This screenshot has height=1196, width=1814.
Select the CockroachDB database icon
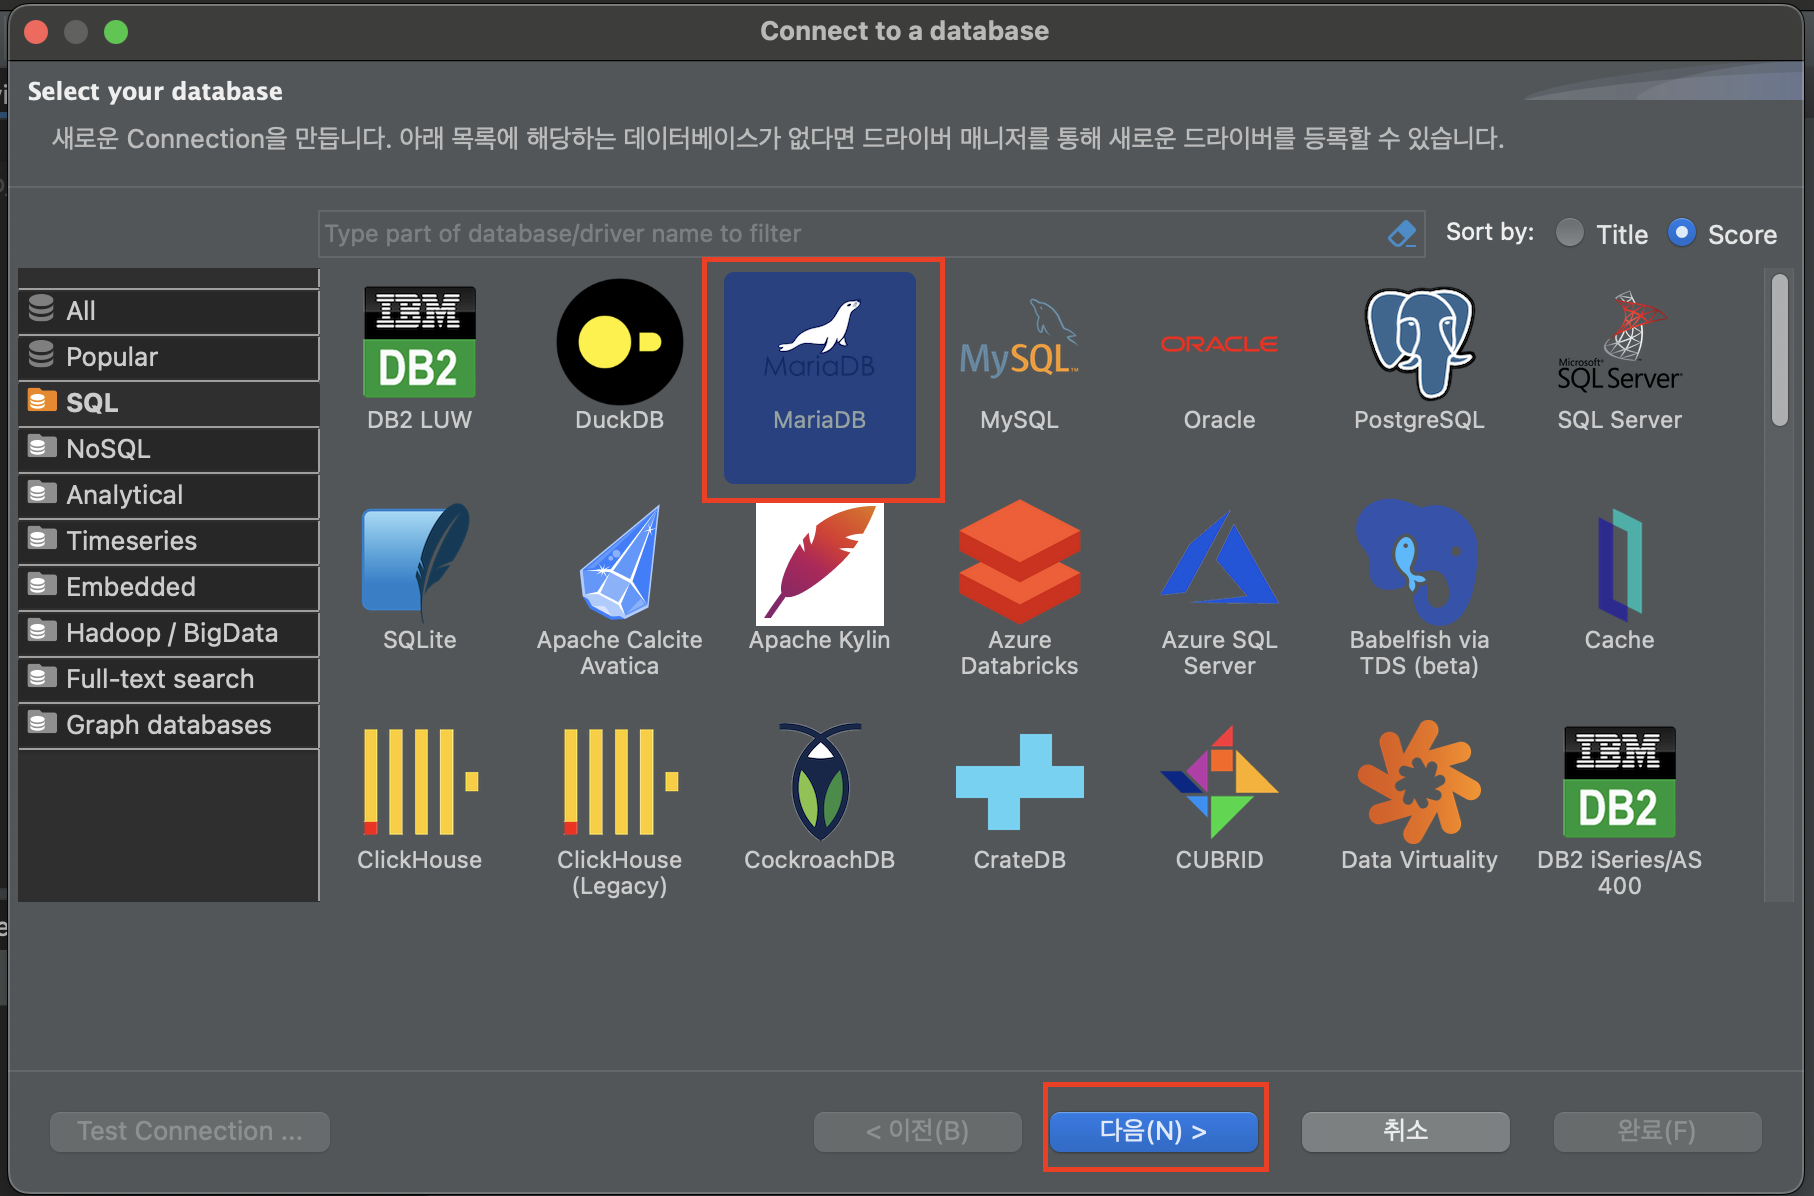tap(819, 785)
